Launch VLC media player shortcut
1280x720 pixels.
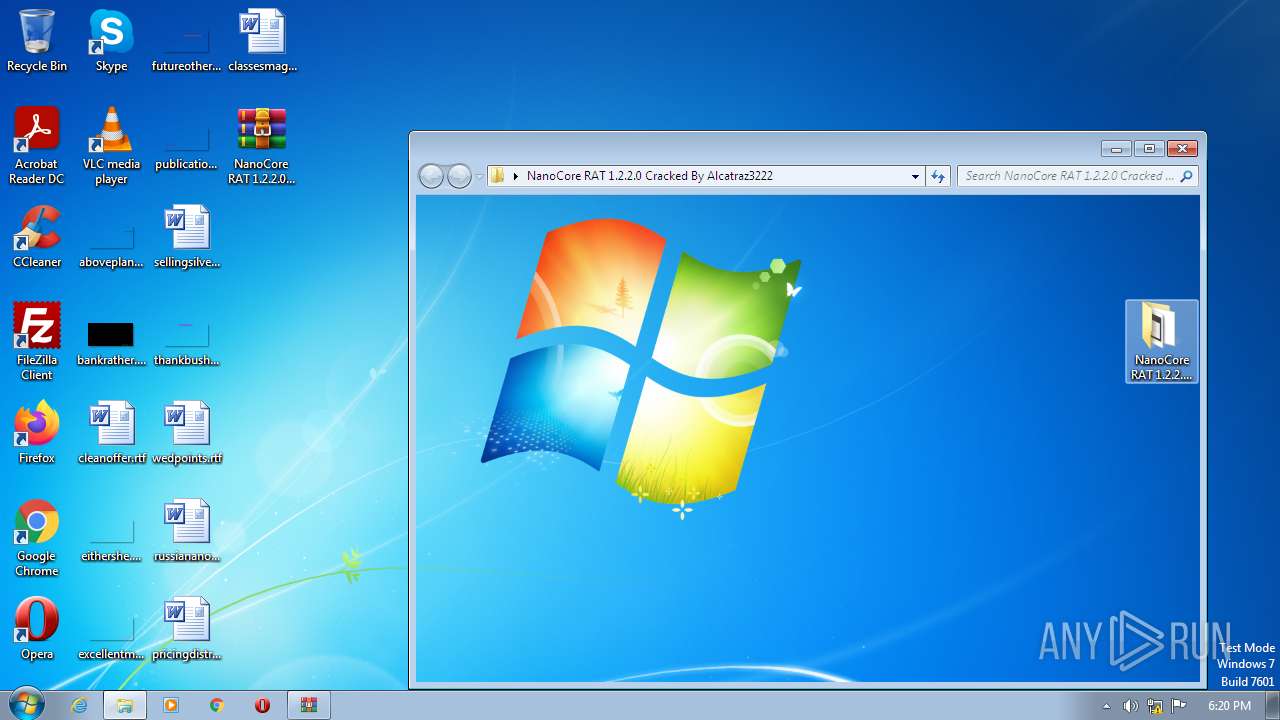click(111, 146)
